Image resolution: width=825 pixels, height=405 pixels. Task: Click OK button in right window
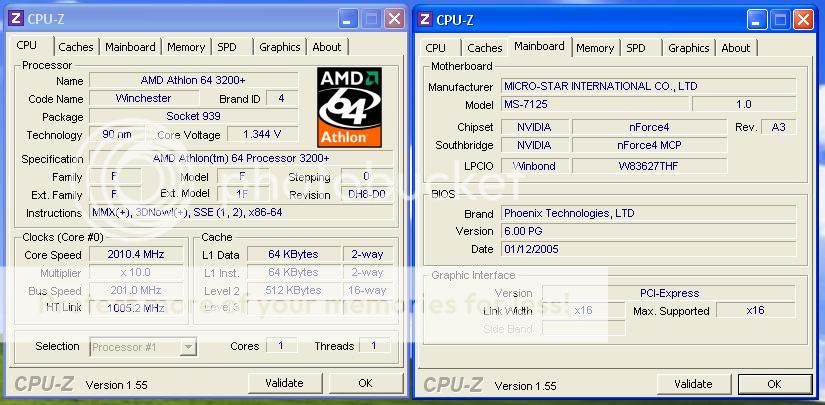(774, 384)
